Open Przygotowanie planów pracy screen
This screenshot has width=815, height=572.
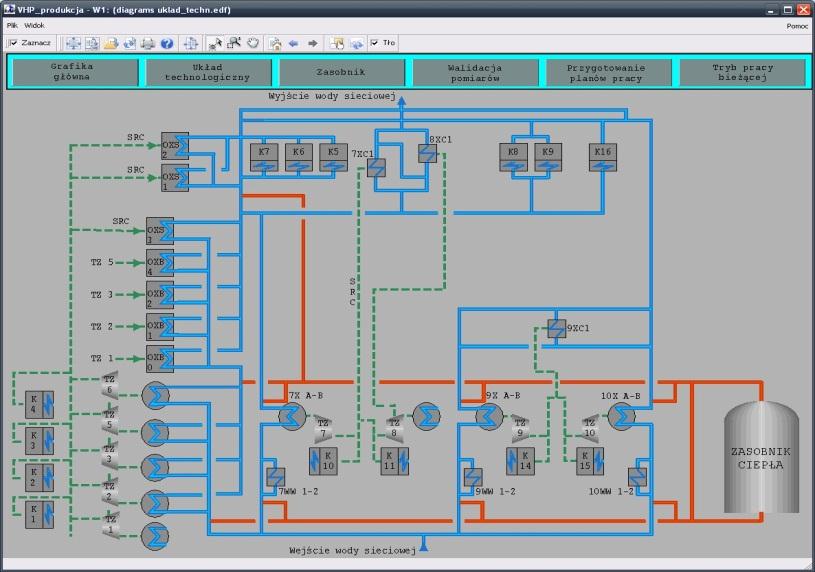[x=608, y=72]
